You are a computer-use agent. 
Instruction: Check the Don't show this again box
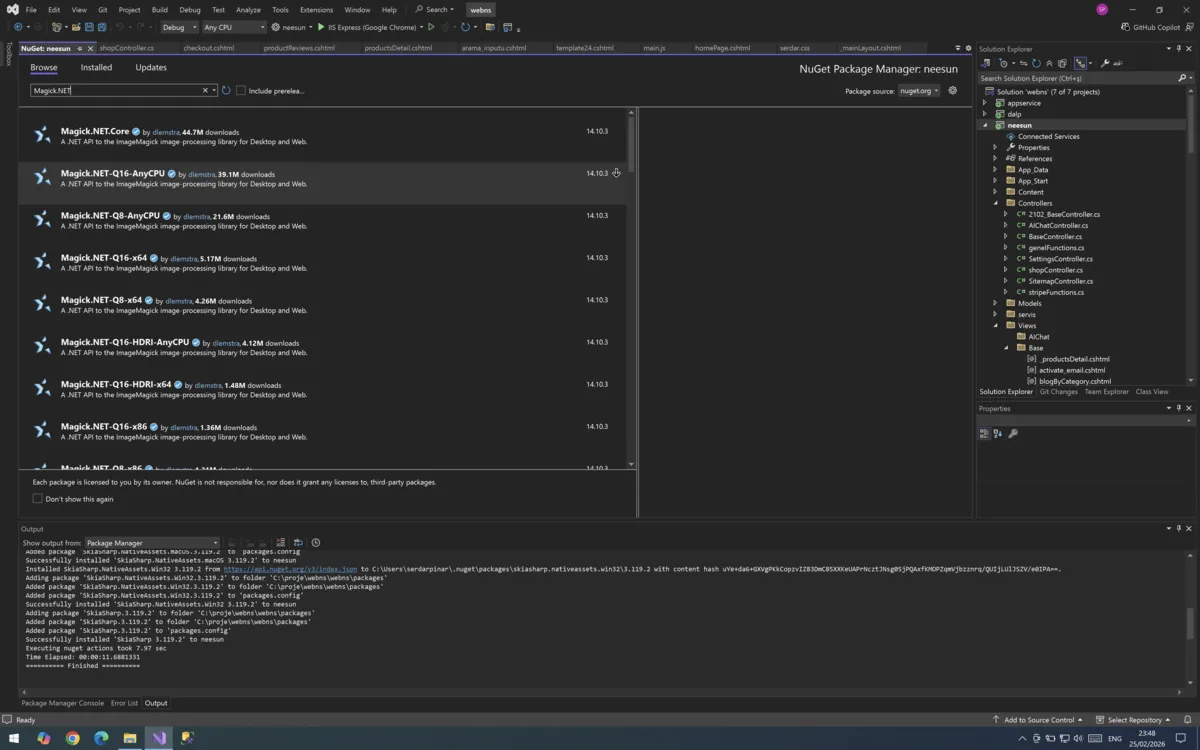pyautogui.click(x=38, y=499)
